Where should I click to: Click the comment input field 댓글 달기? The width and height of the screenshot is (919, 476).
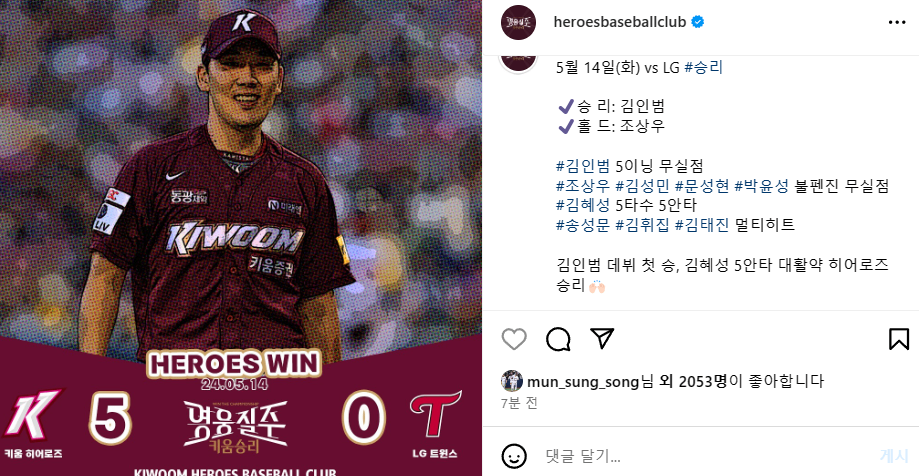click(x=703, y=455)
